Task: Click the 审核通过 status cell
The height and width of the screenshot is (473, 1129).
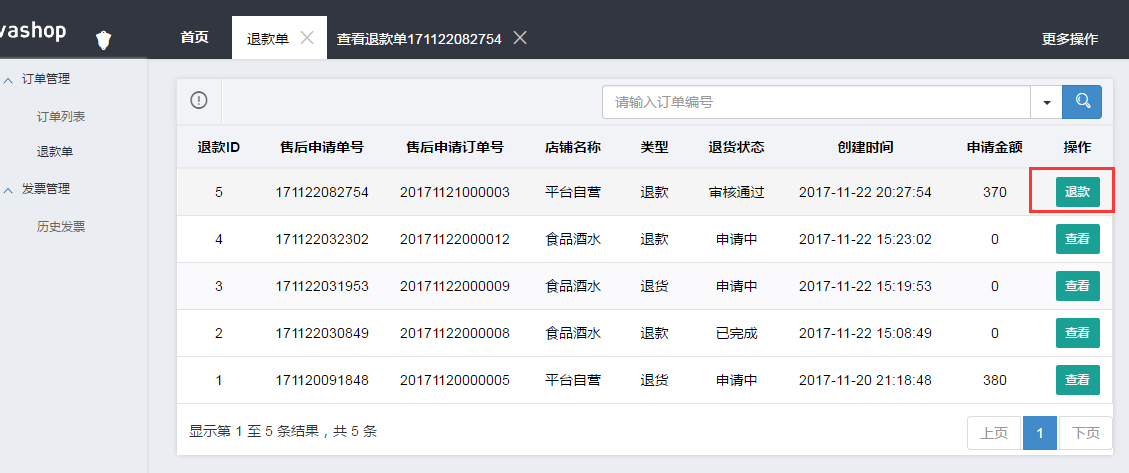Action: coord(737,192)
